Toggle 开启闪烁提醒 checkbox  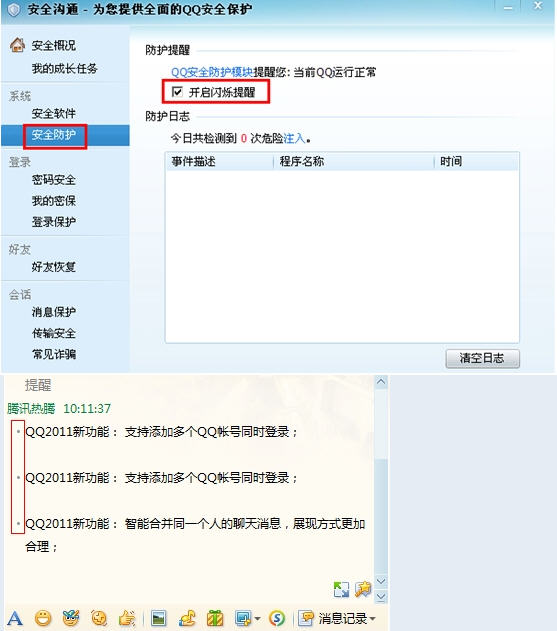[x=177, y=92]
